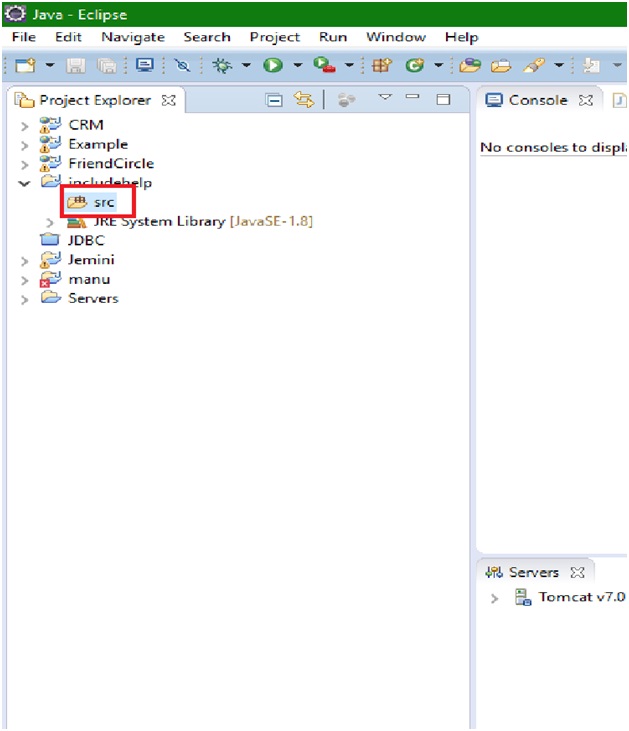This screenshot has width=629, height=731.
Task: Maximize the Project Explorer panel
Action: tap(443, 99)
